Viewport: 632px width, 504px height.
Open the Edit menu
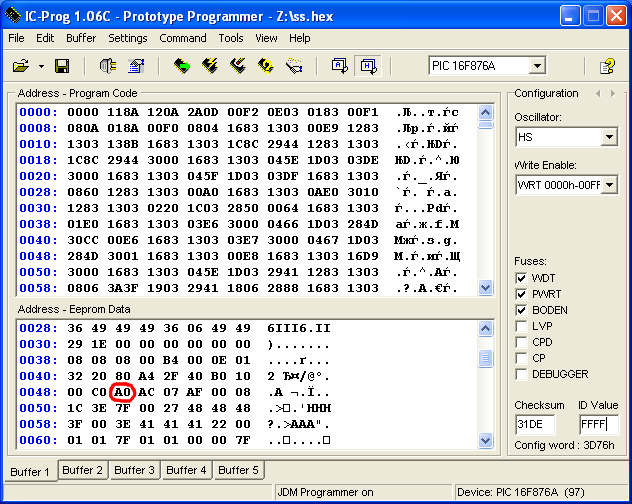(45, 38)
